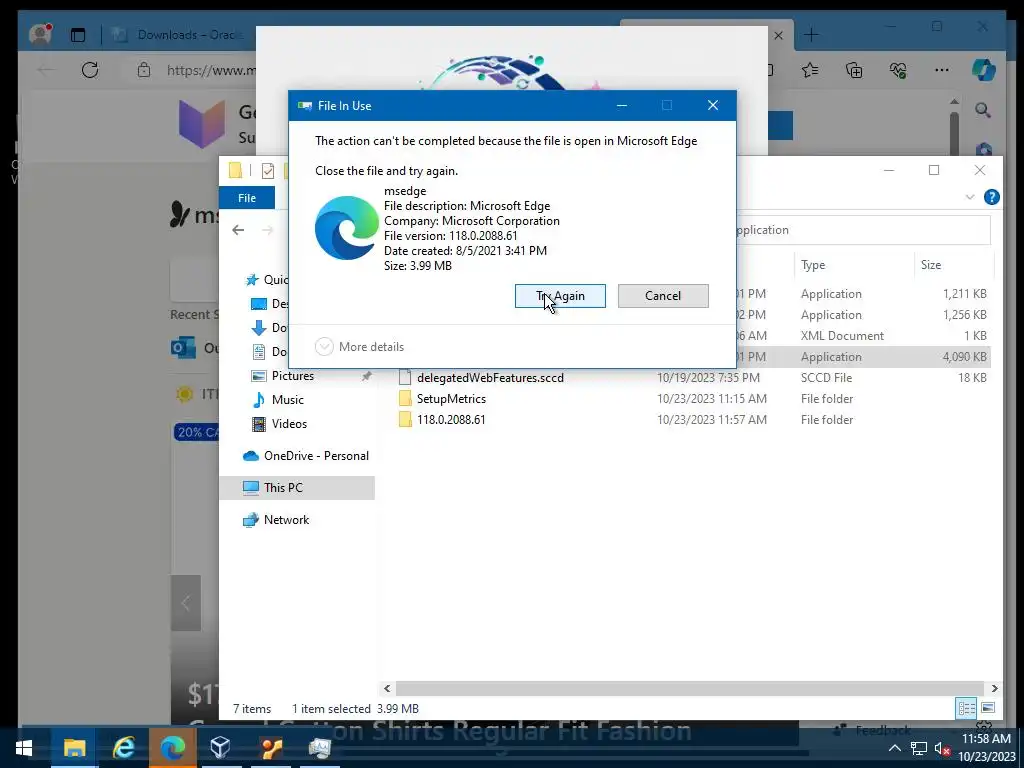Refresh the page in Edge browser
The image size is (1024, 768).
90,70
